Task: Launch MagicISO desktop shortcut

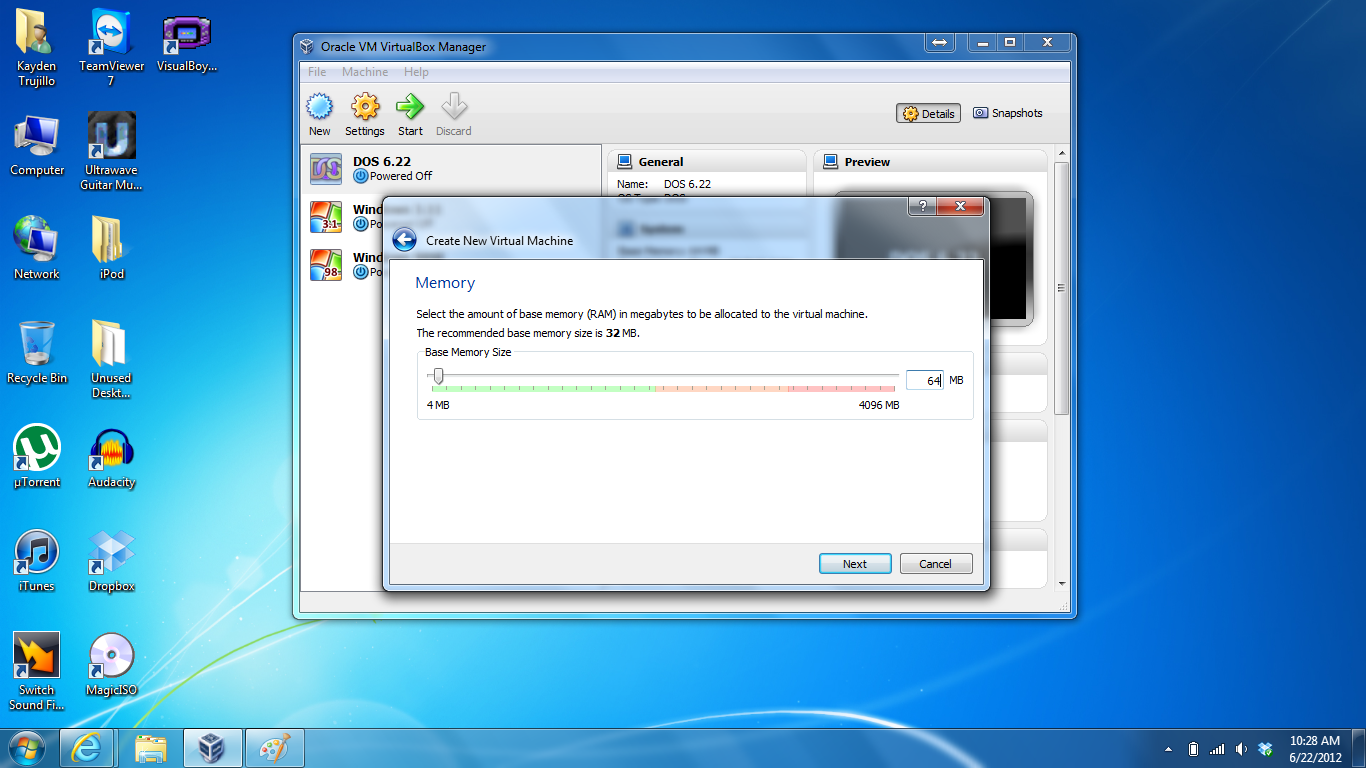Action: coord(112,664)
